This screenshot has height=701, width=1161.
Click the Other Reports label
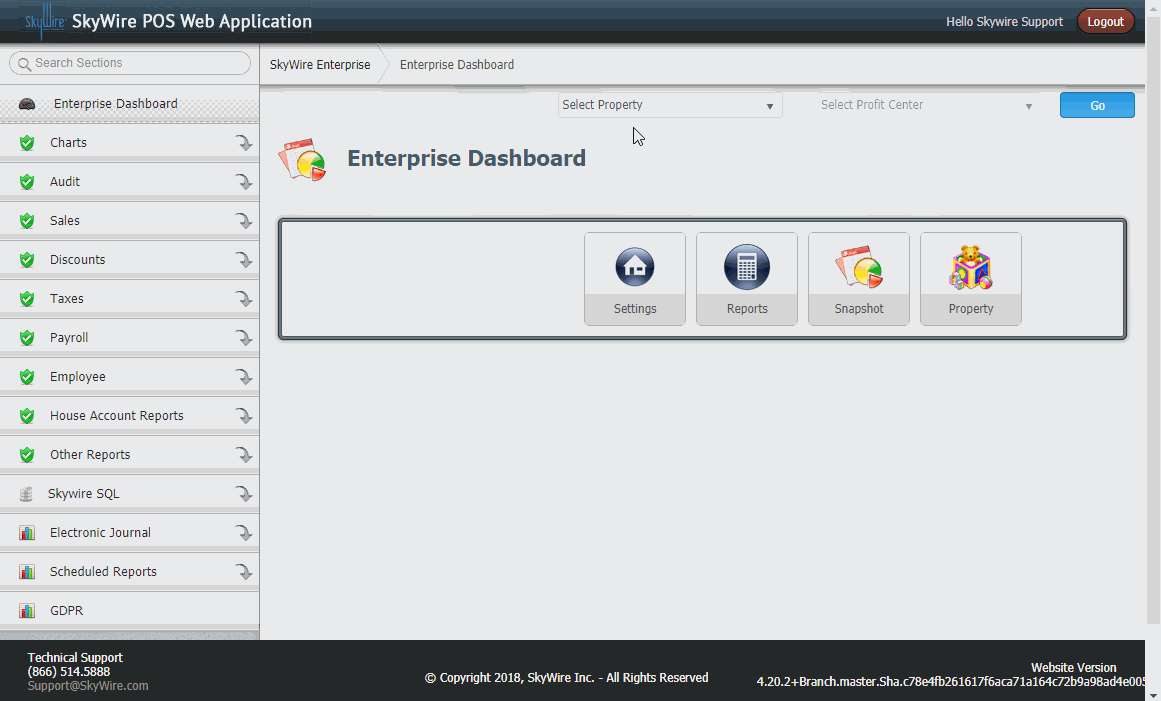tap(90, 455)
